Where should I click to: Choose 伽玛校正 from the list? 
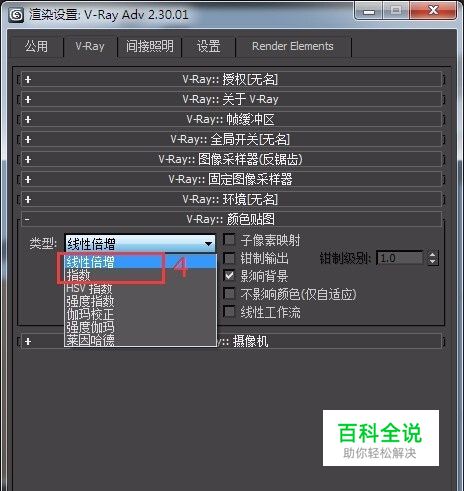140,314
